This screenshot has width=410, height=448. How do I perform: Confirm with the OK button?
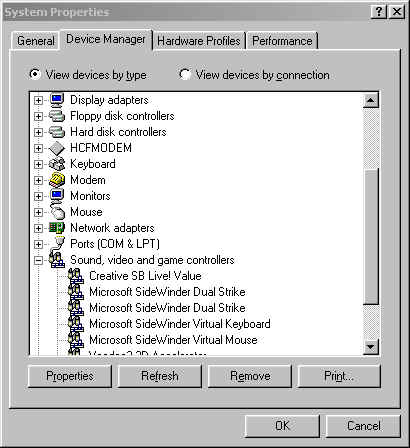point(282,426)
